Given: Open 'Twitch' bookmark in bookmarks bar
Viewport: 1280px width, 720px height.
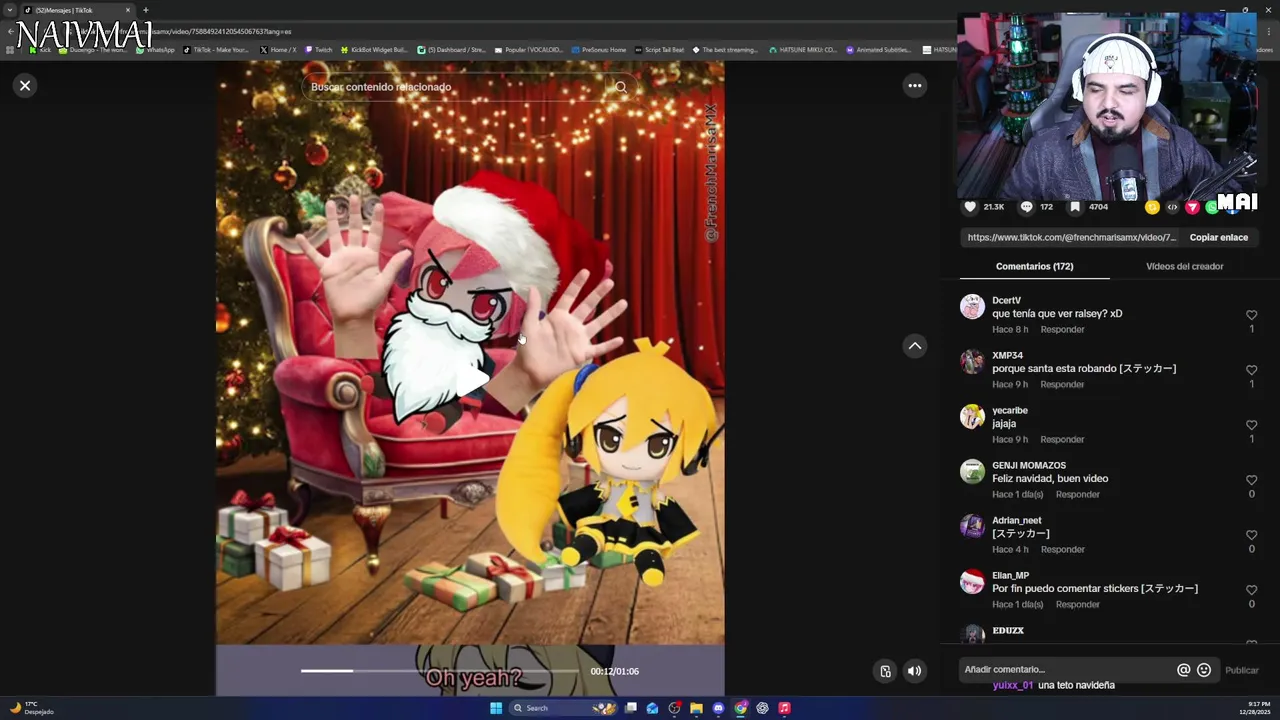Looking at the screenshot, I should coord(318,49).
